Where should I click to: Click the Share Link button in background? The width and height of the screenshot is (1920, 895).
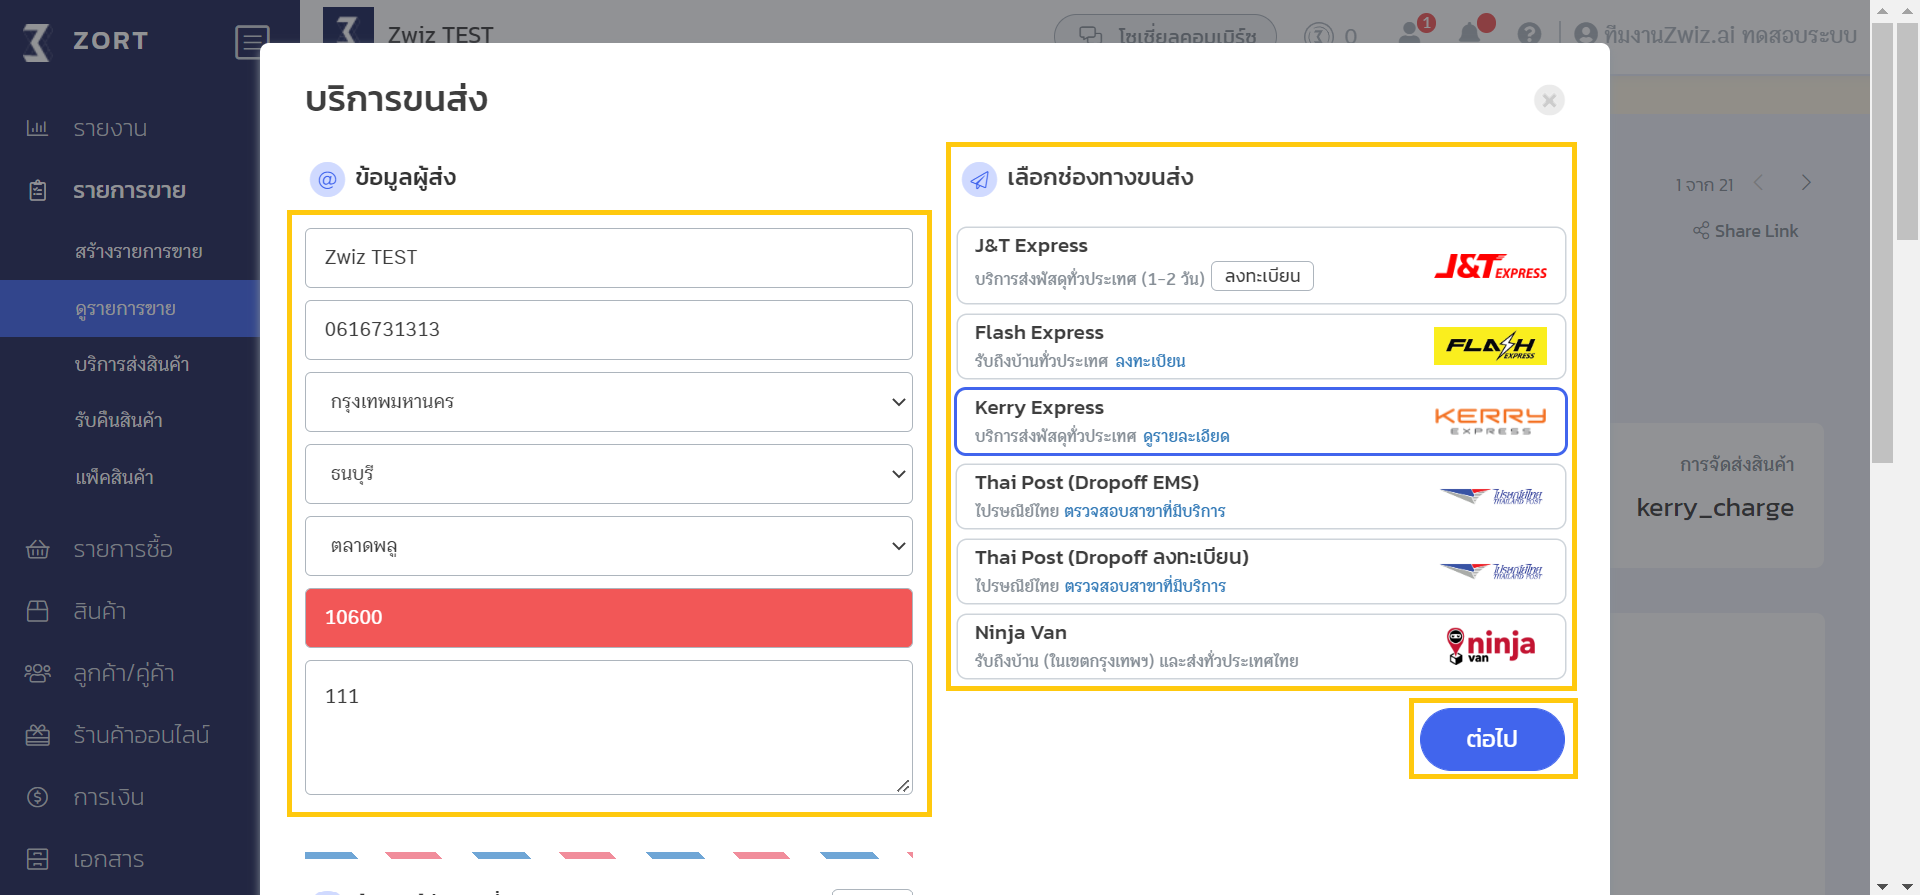pyautogui.click(x=1745, y=231)
